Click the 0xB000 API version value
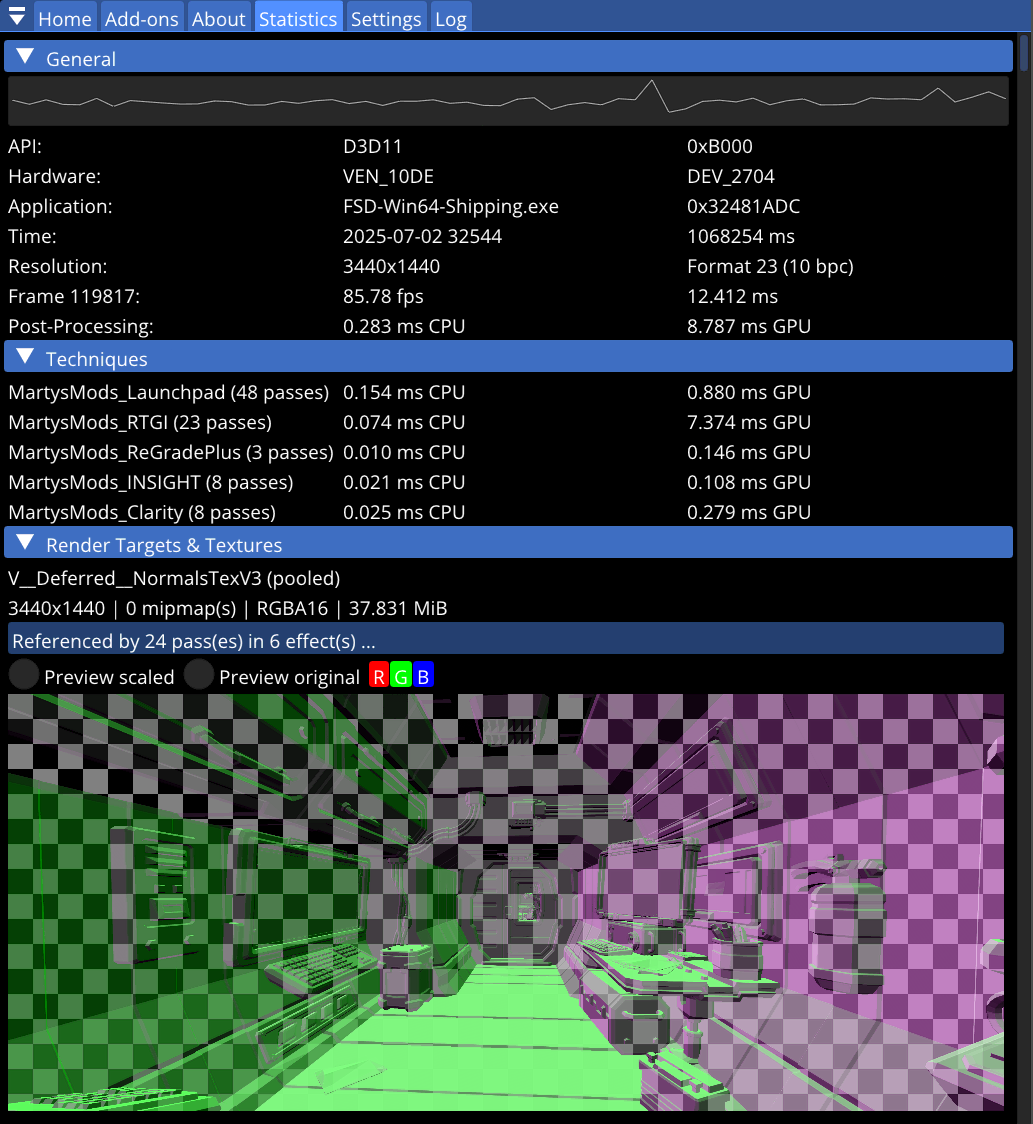The height and width of the screenshot is (1124, 1033). tap(720, 146)
